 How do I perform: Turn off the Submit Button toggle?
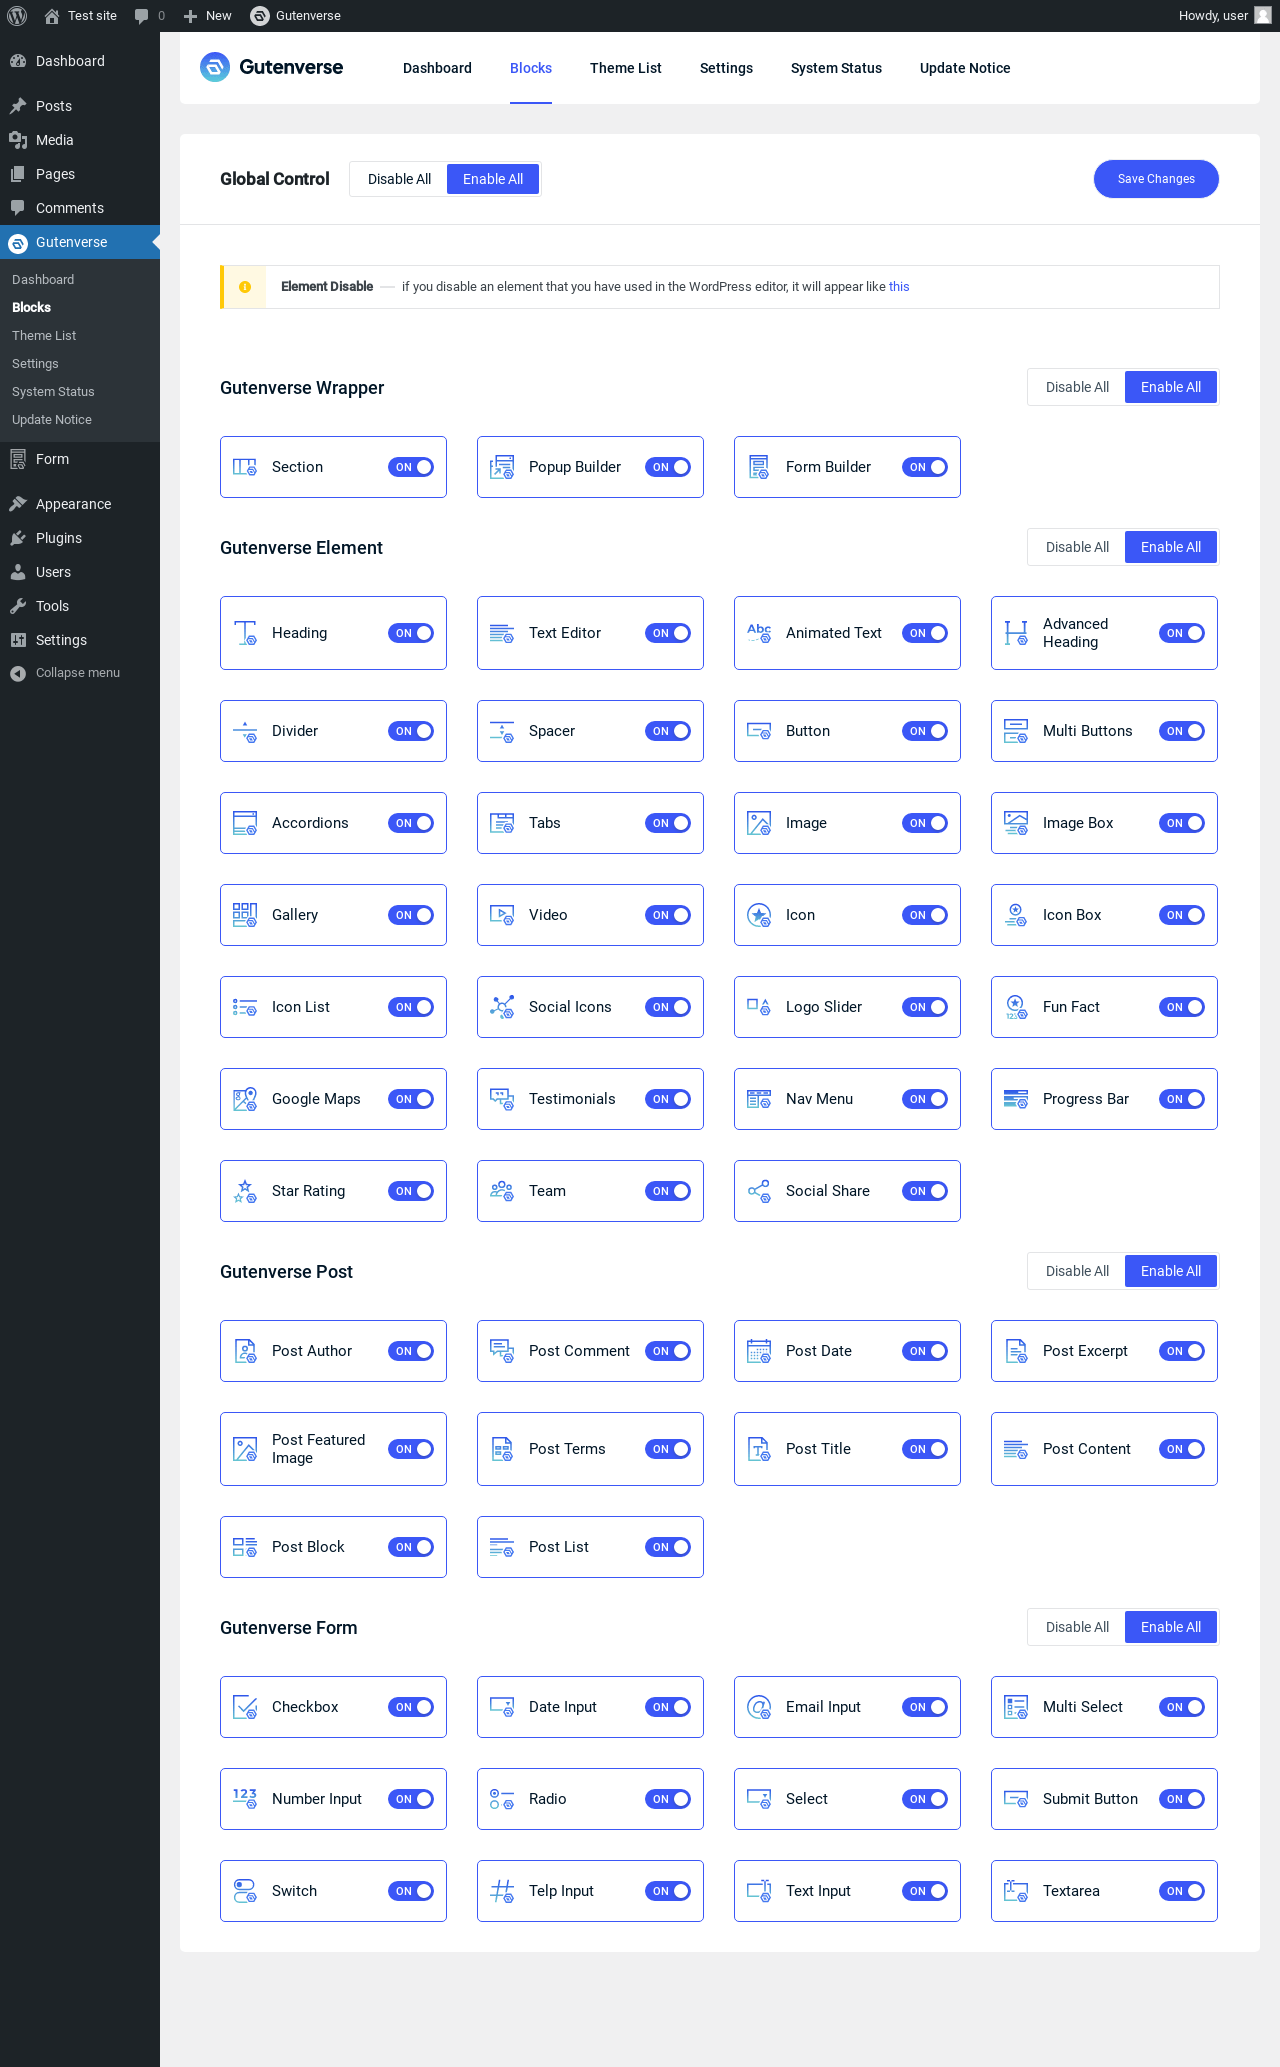(1182, 1799)
